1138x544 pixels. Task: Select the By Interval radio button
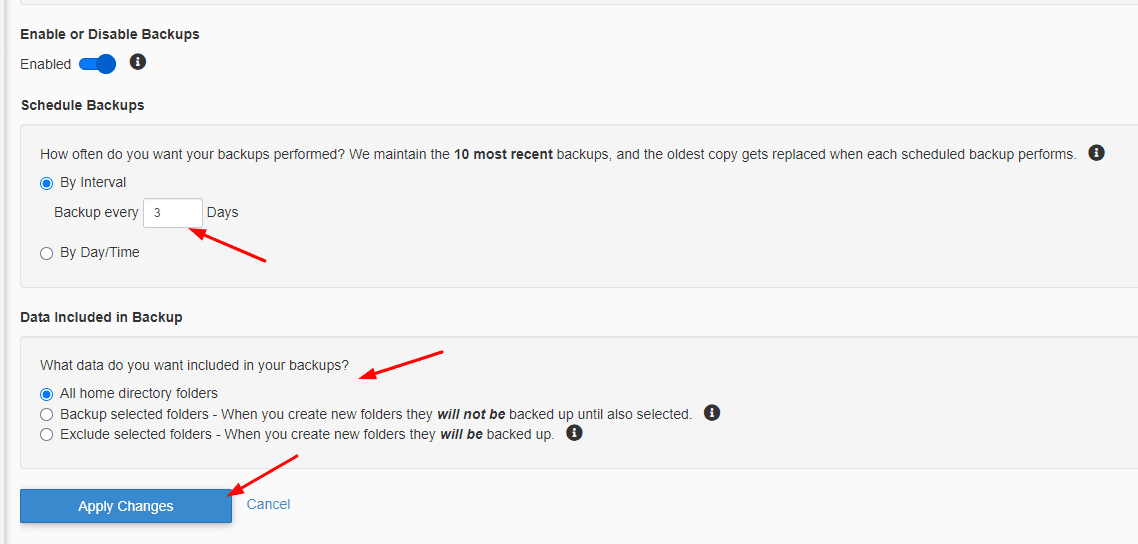click(46, 183)
